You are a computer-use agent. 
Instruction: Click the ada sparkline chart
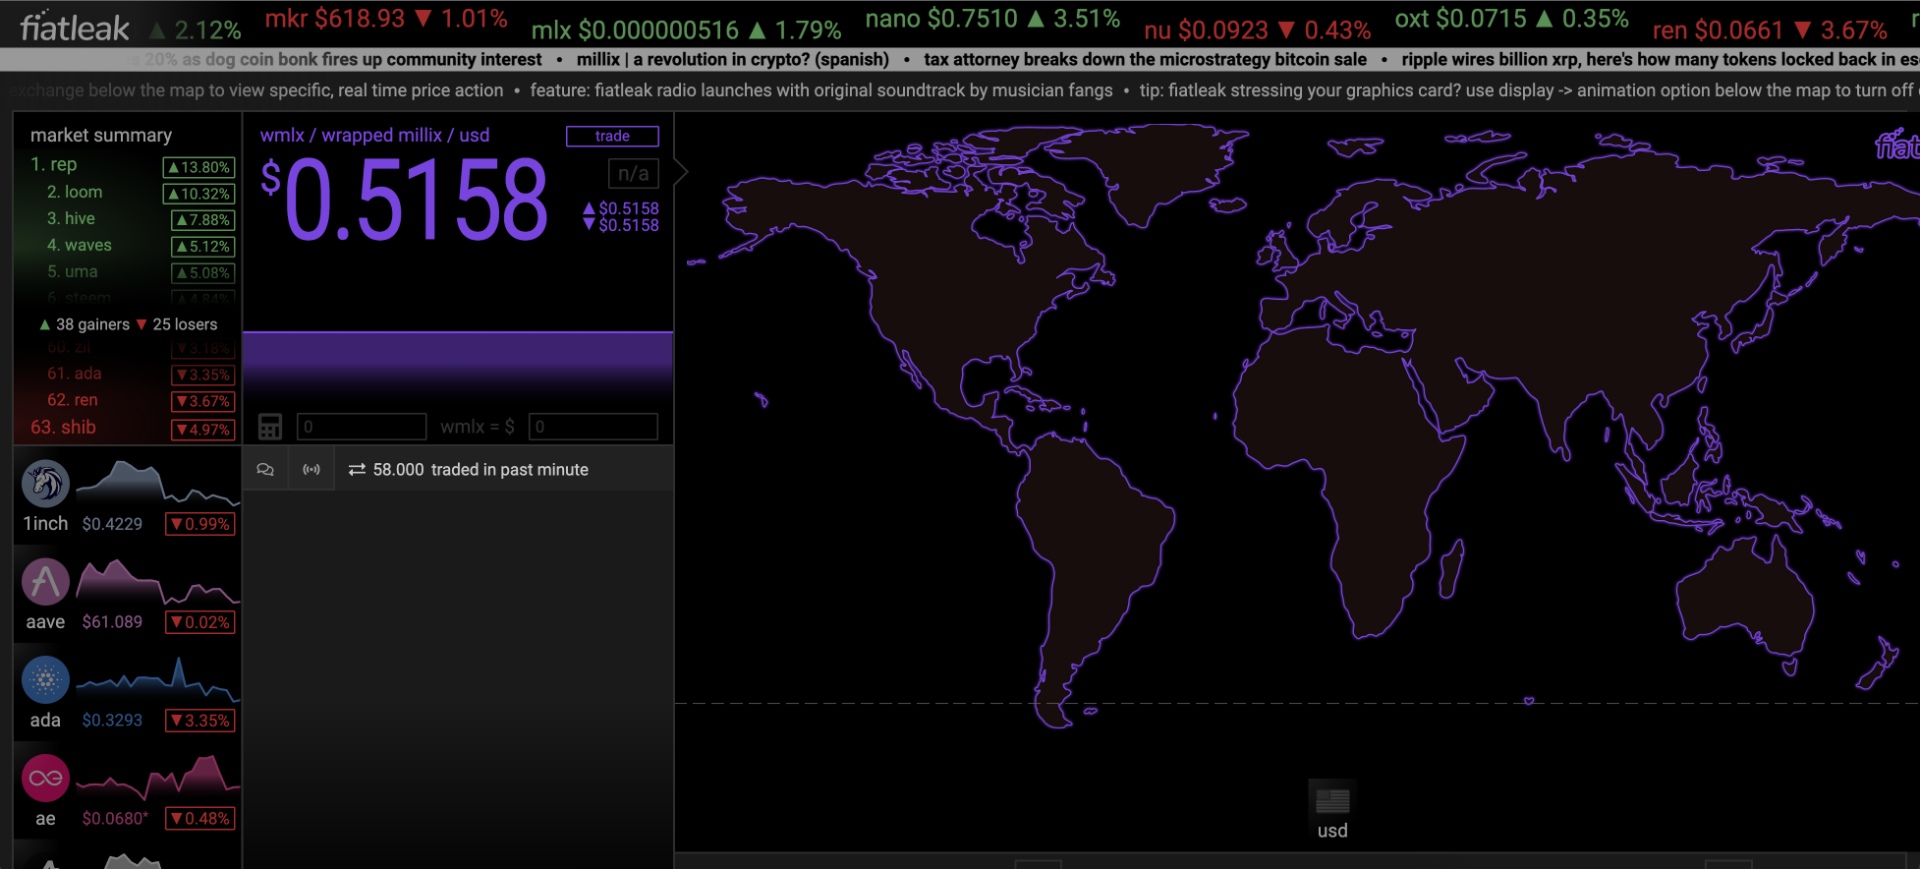pos(157,678)
